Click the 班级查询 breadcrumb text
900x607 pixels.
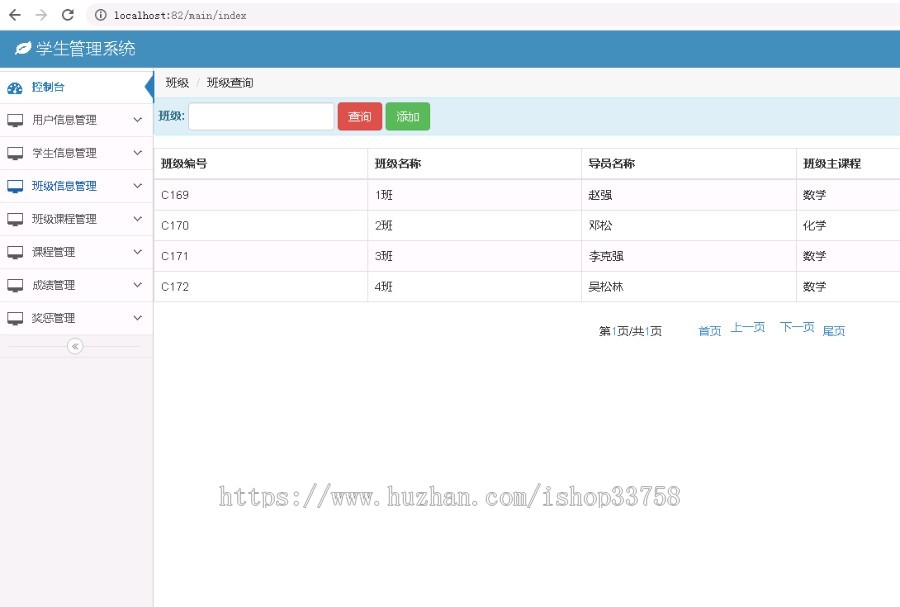tap(230, 83)
